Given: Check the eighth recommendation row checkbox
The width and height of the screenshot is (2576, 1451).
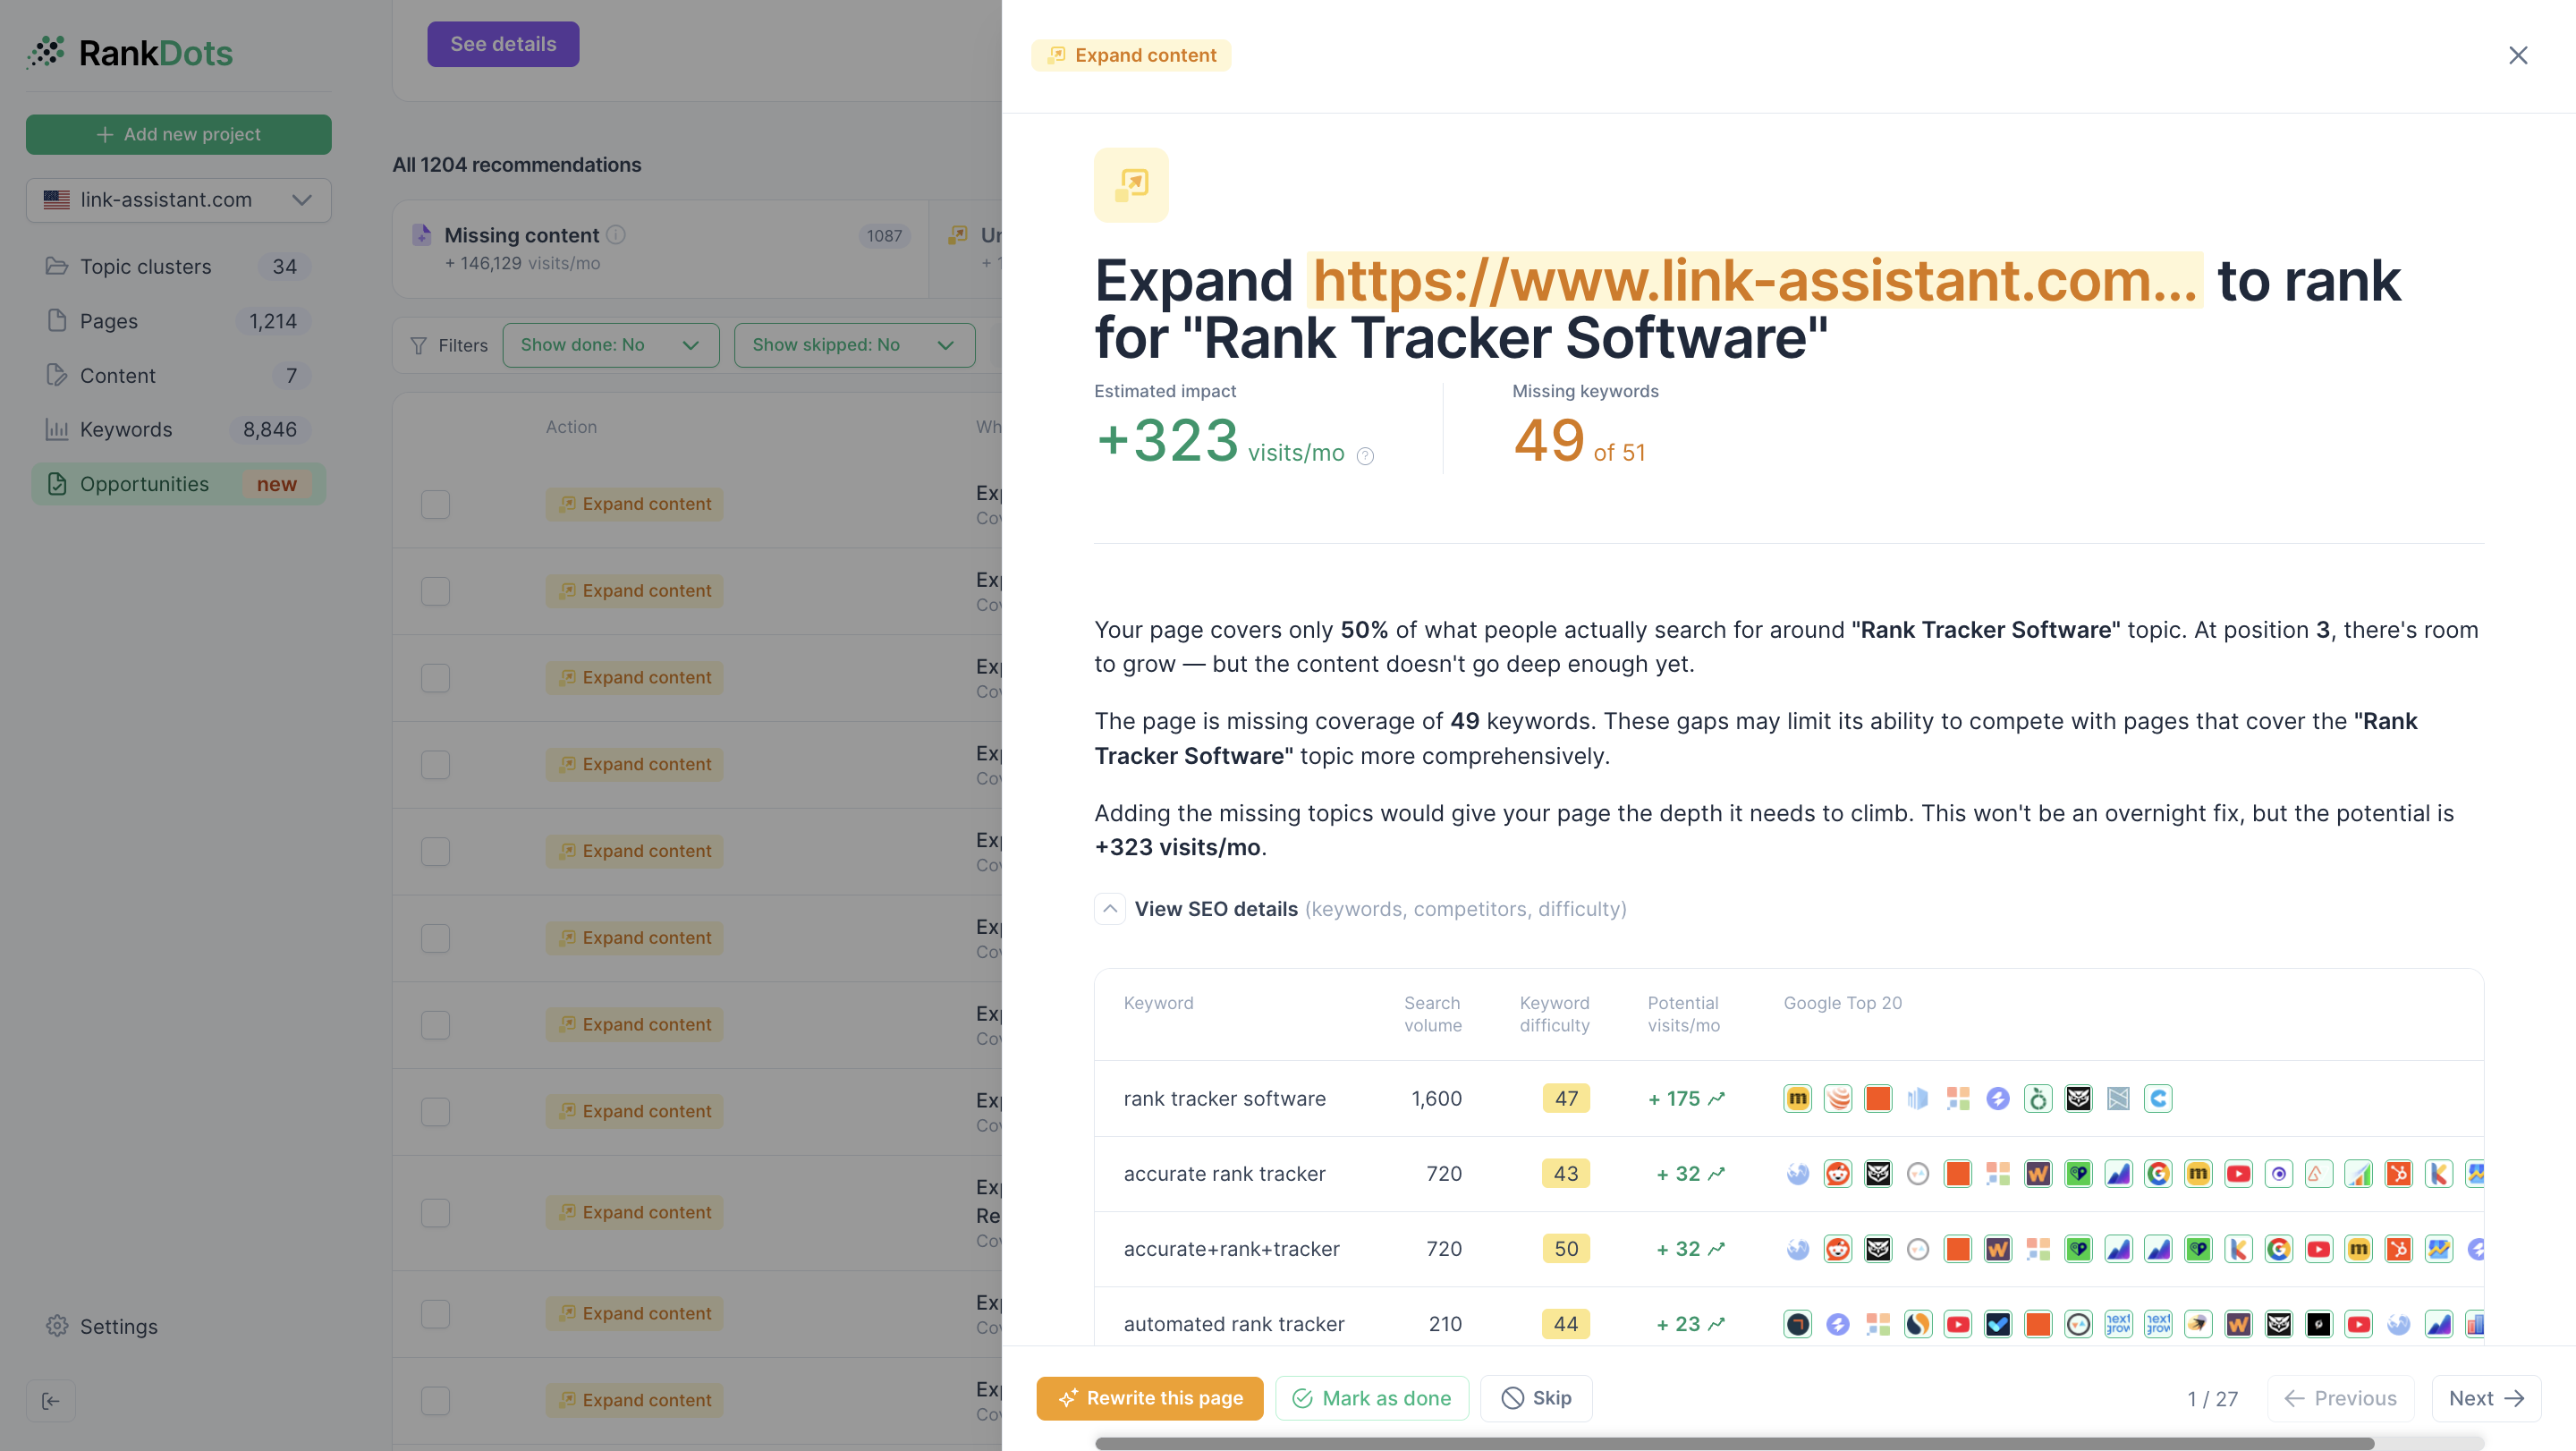Looking at the screenshot, I should 435,1112.
